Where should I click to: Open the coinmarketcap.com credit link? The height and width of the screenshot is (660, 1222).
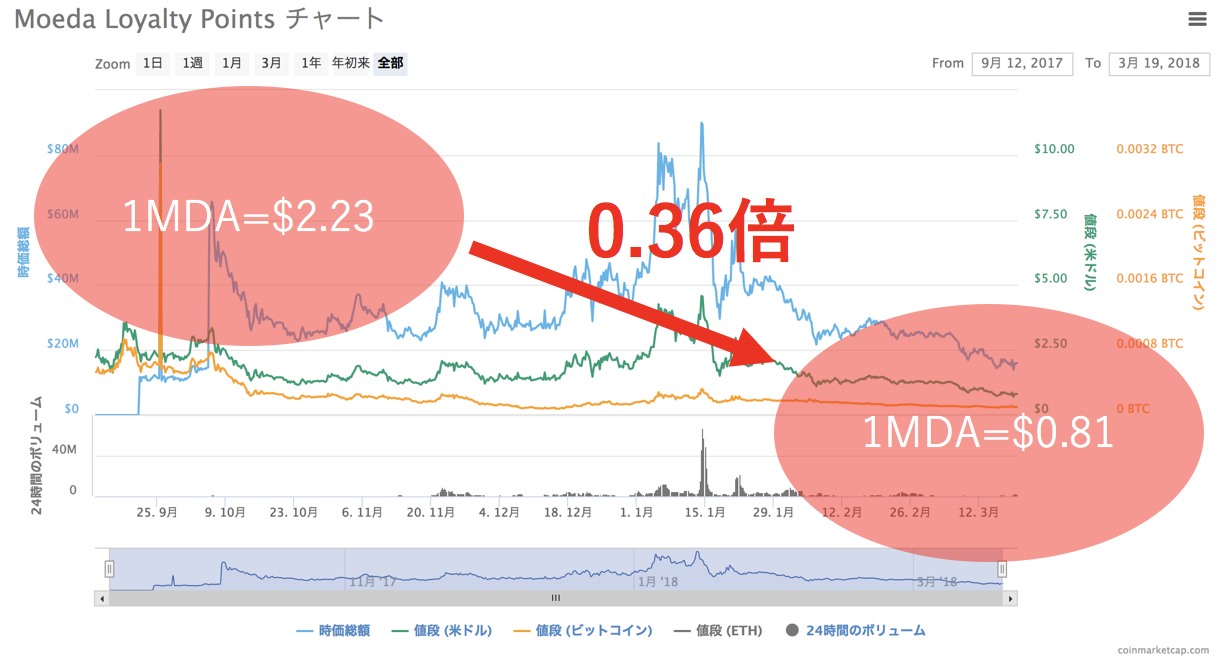pyautogui.click(x=1163, y=649)
